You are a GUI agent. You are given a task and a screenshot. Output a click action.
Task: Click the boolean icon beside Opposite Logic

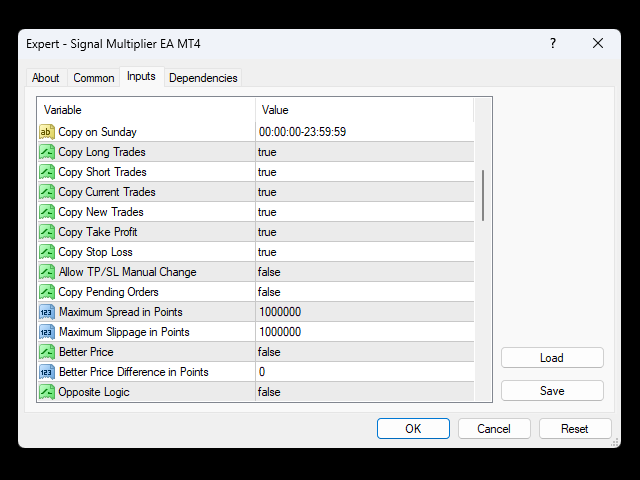47,392
